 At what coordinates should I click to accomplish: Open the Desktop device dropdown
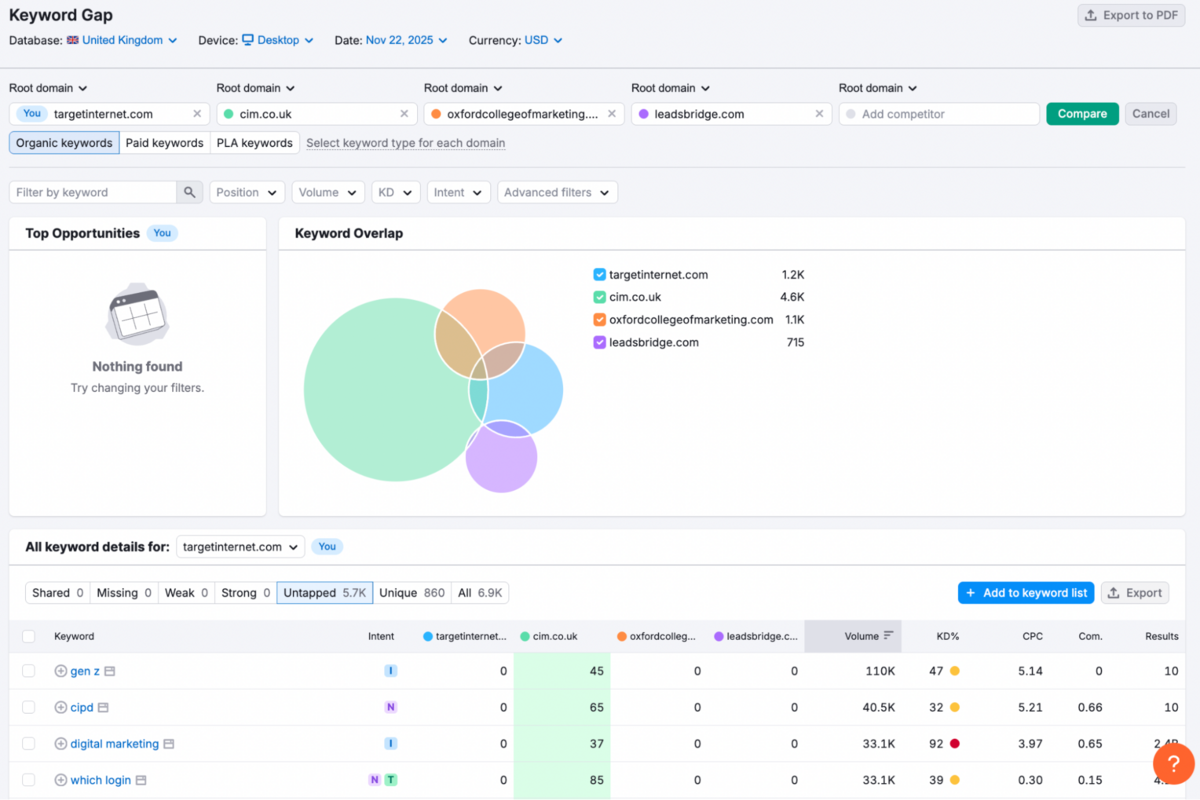(x=278, y=40)
